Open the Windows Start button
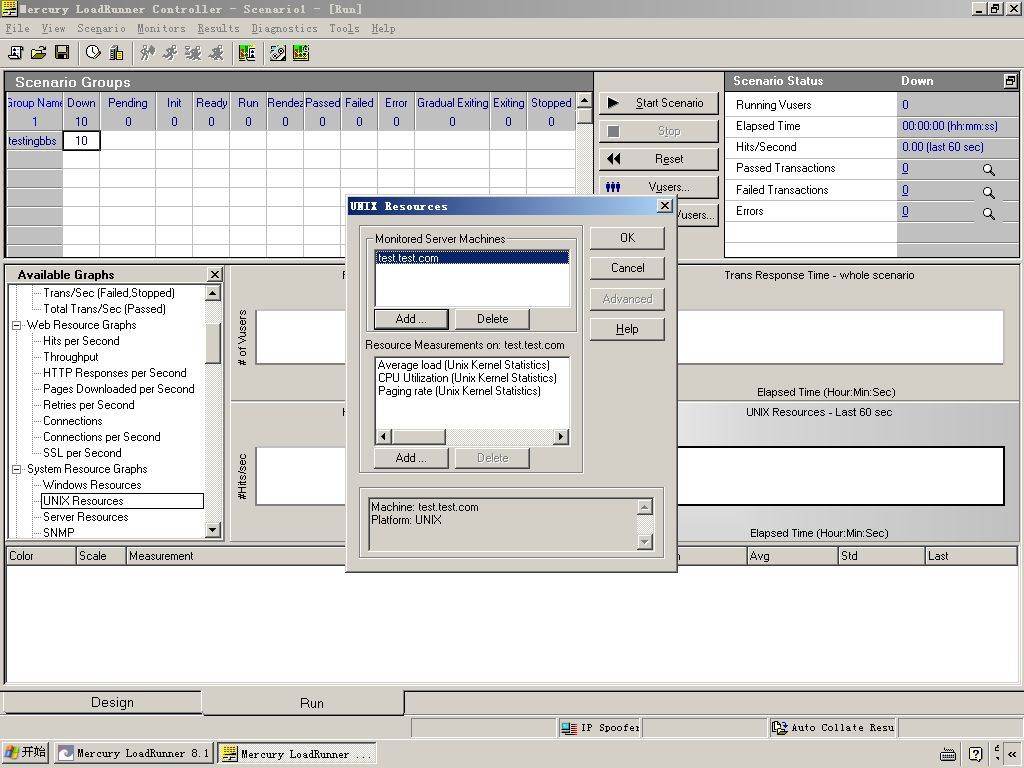The image size is (1024, 768). tap(25, 752)
